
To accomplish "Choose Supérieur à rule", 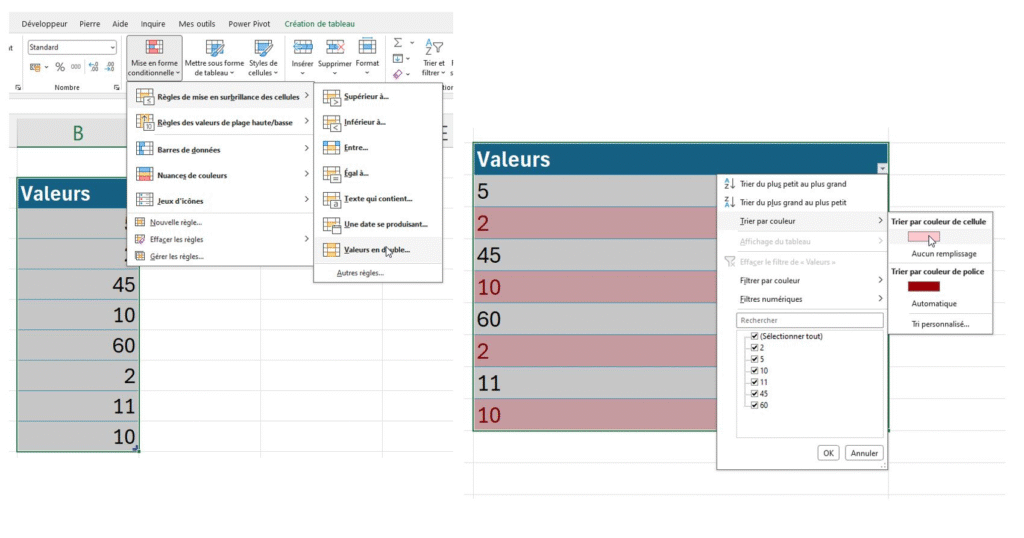I will 377,97.
